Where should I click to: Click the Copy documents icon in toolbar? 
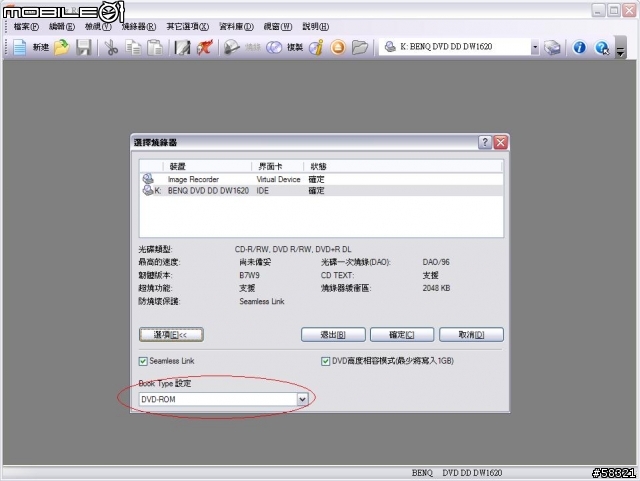133,47
